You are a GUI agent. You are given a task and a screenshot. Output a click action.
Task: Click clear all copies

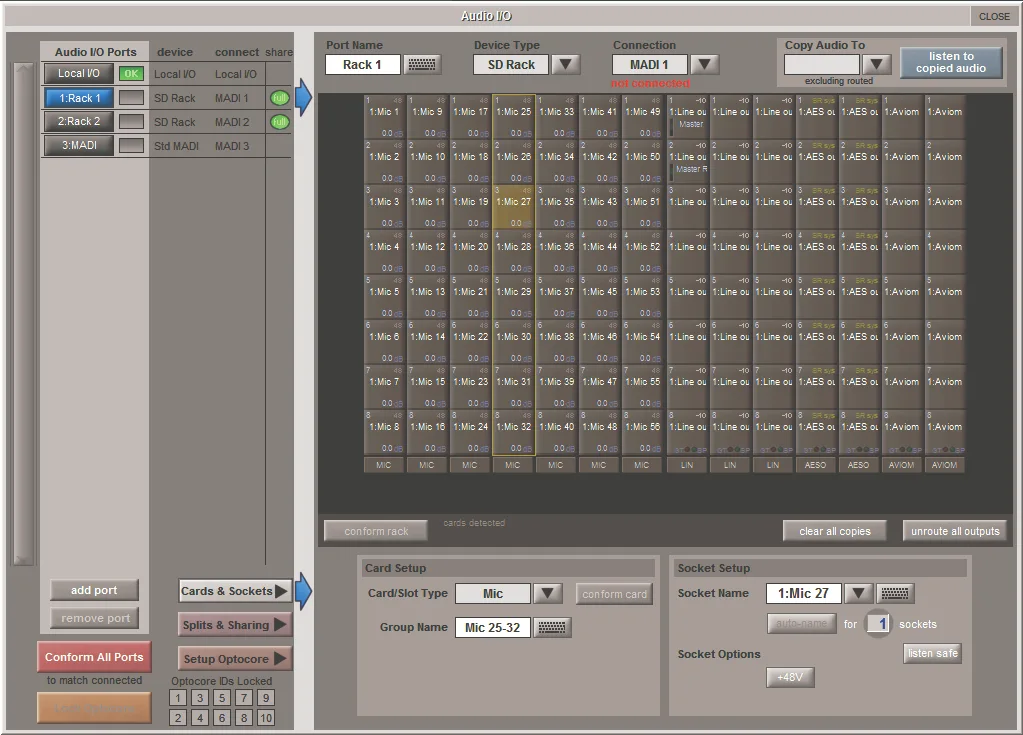pos(835,531)
